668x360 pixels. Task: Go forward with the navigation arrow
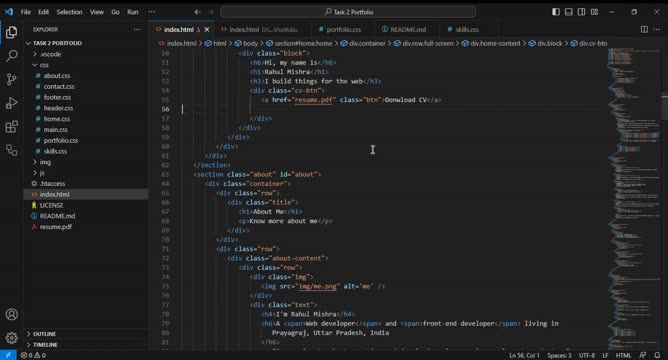(210, 12)
